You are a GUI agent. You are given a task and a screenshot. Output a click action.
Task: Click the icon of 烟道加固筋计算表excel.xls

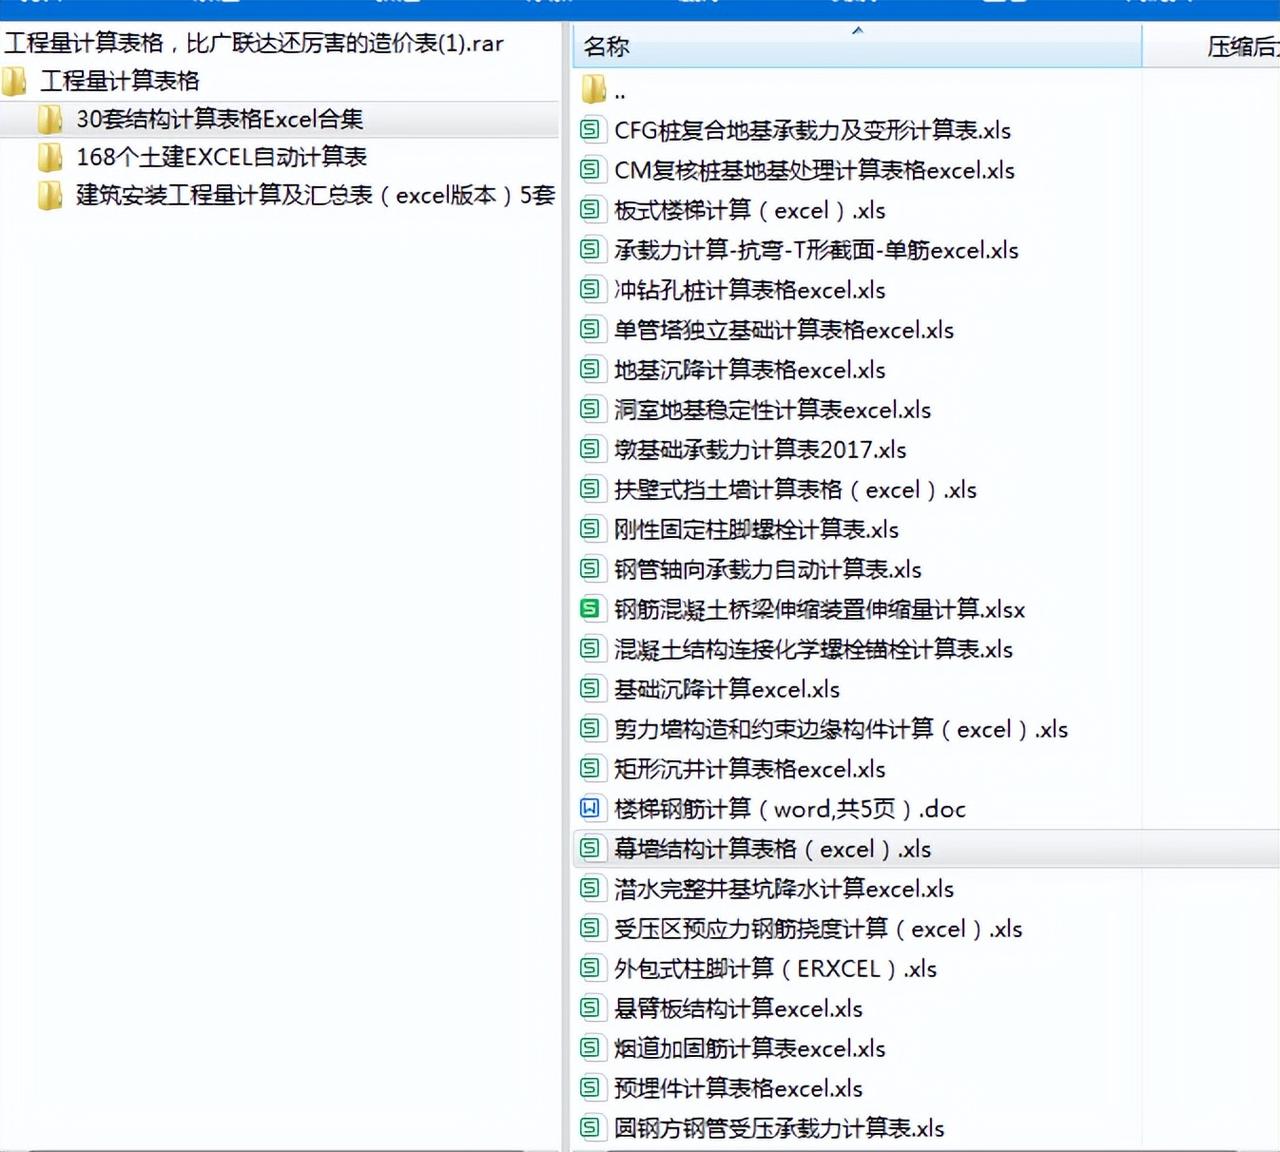[591, 1048]
